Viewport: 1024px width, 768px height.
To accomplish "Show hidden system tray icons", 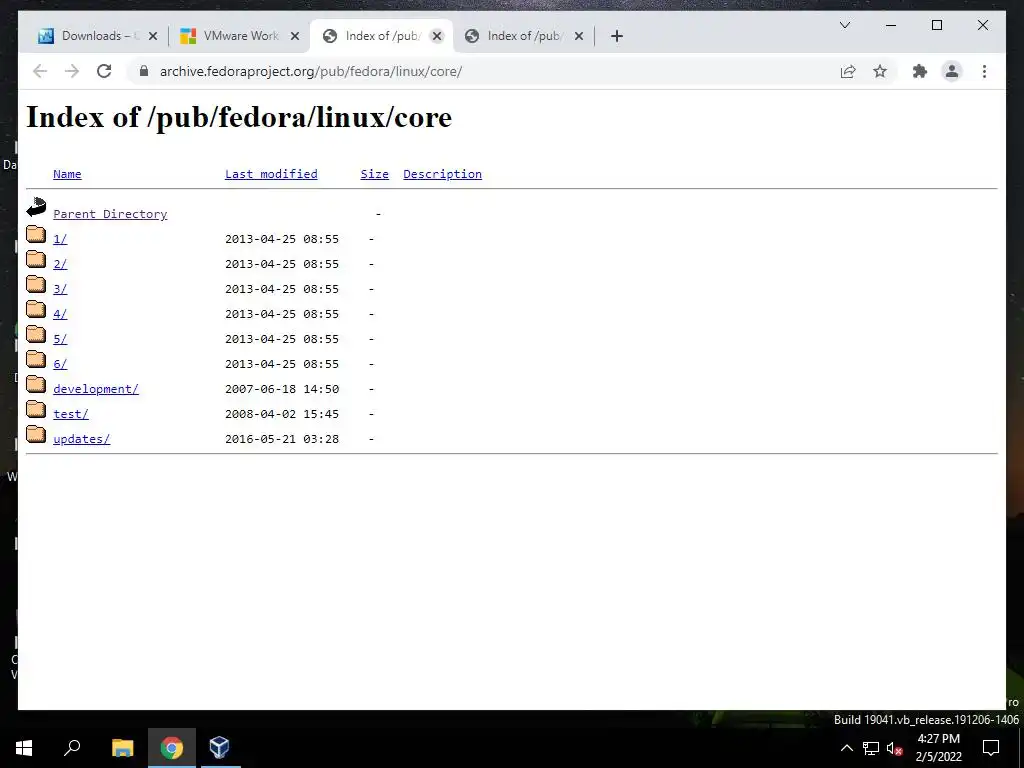I will pos(846,748).
